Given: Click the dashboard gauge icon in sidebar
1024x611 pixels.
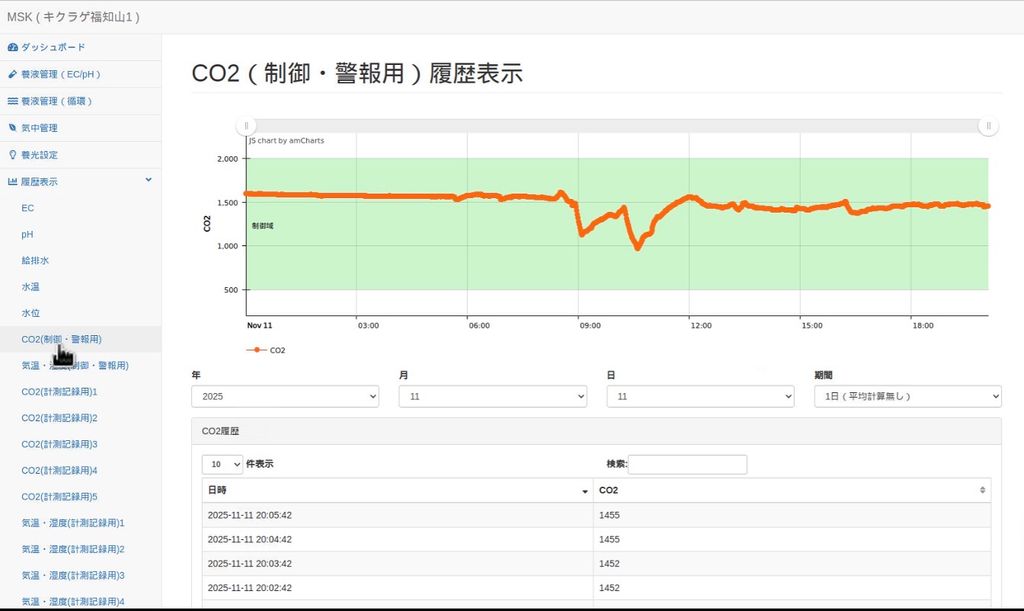Looking at the screenshot, I should [13, 47].
